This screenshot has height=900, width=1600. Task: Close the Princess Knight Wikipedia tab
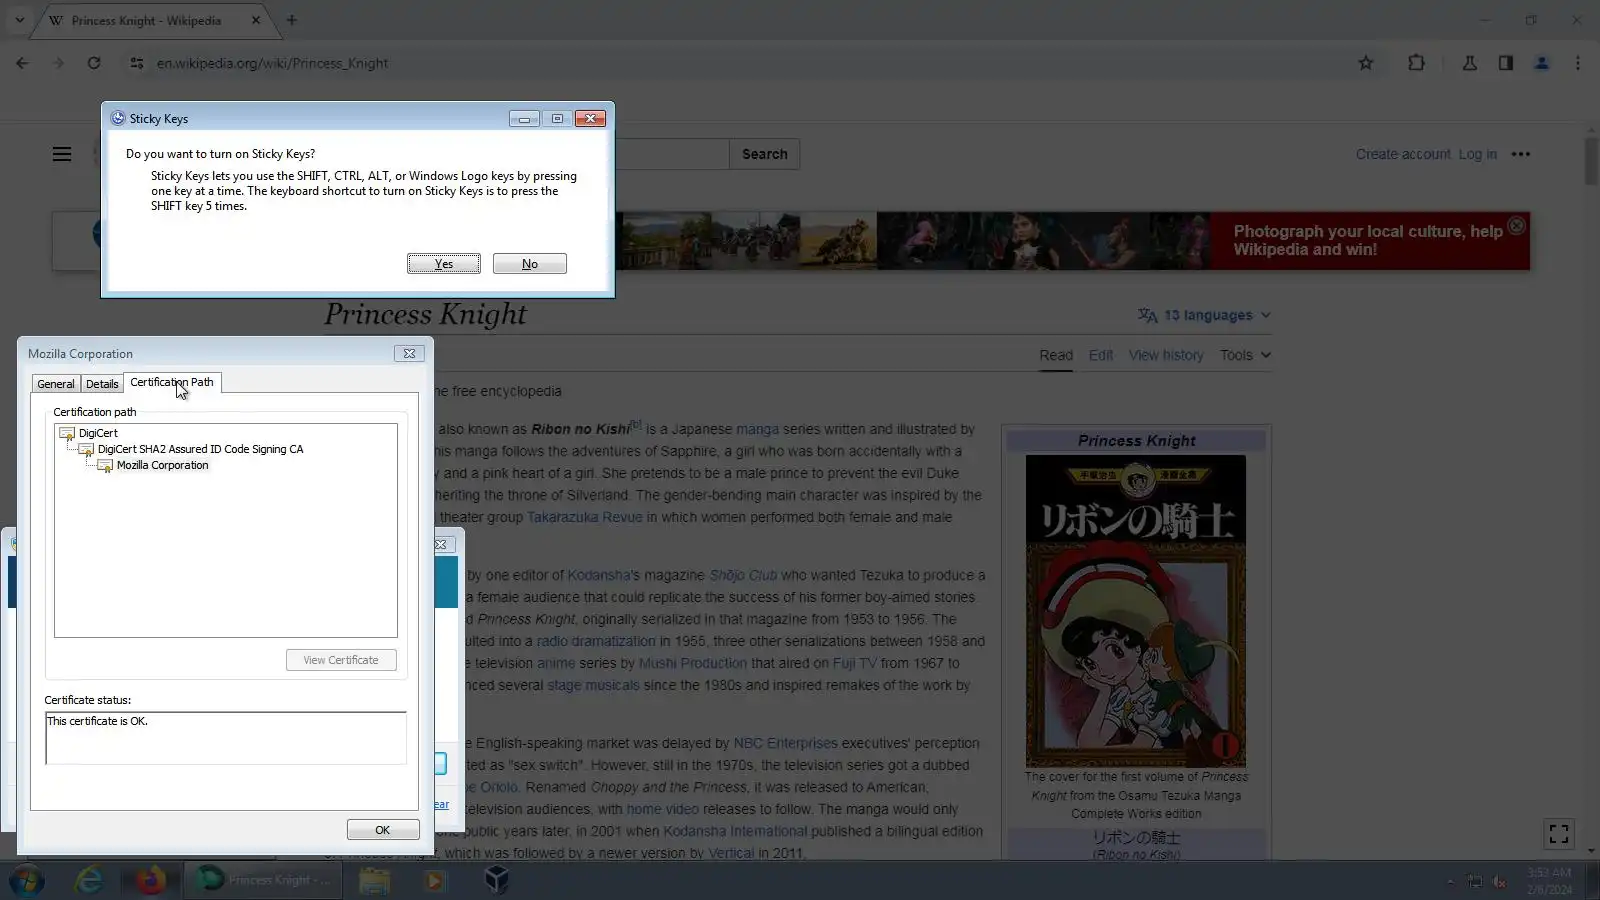pyautogui.click(x=256, y=20)
